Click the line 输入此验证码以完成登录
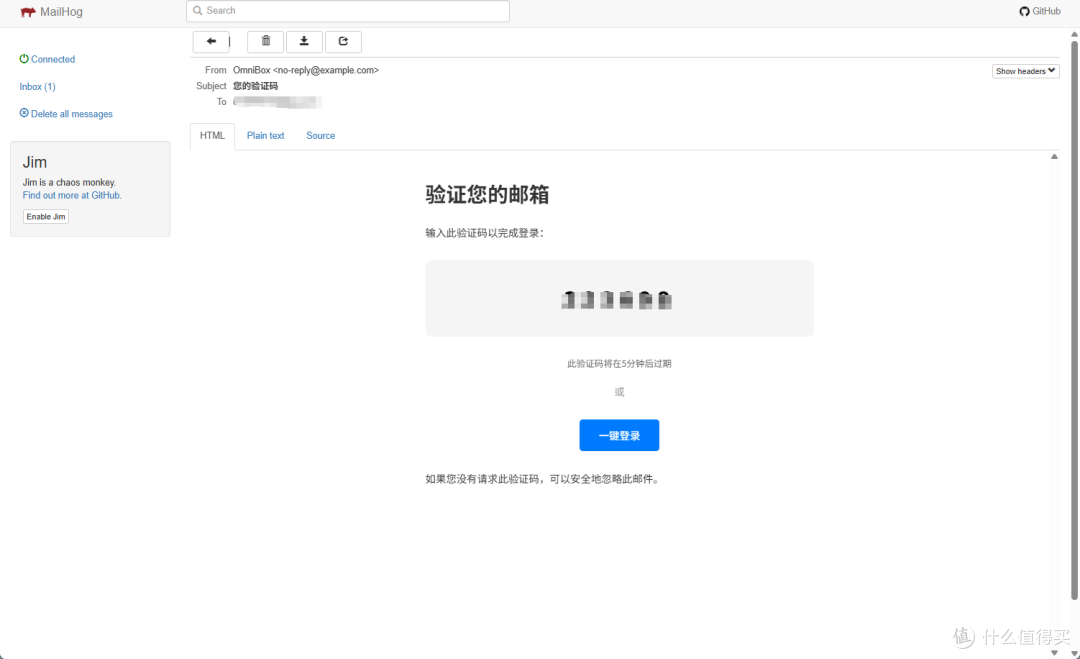 [484, 233]
